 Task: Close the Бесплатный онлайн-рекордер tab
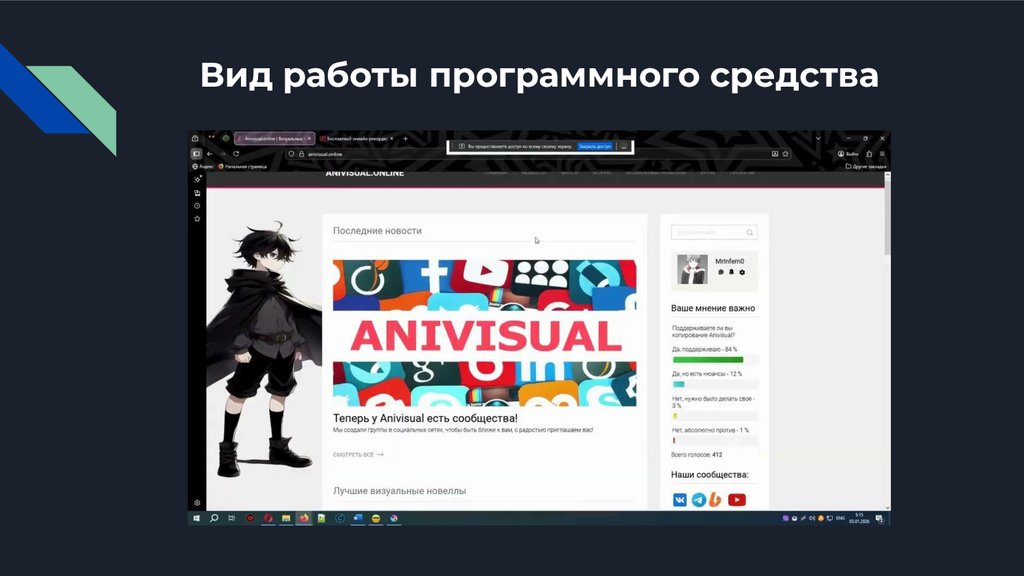pos(391,138)
